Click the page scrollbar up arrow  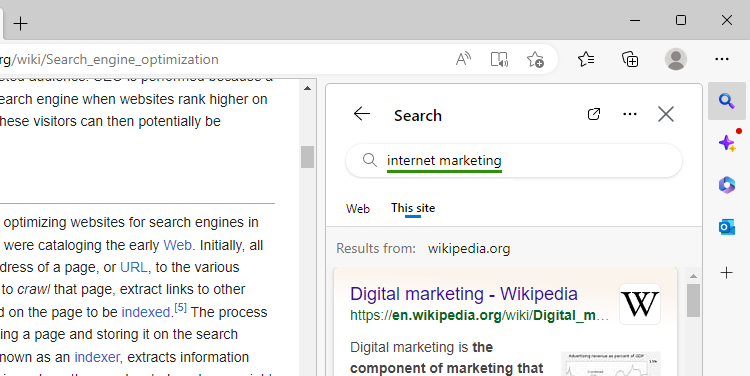(x=307, y=88)
